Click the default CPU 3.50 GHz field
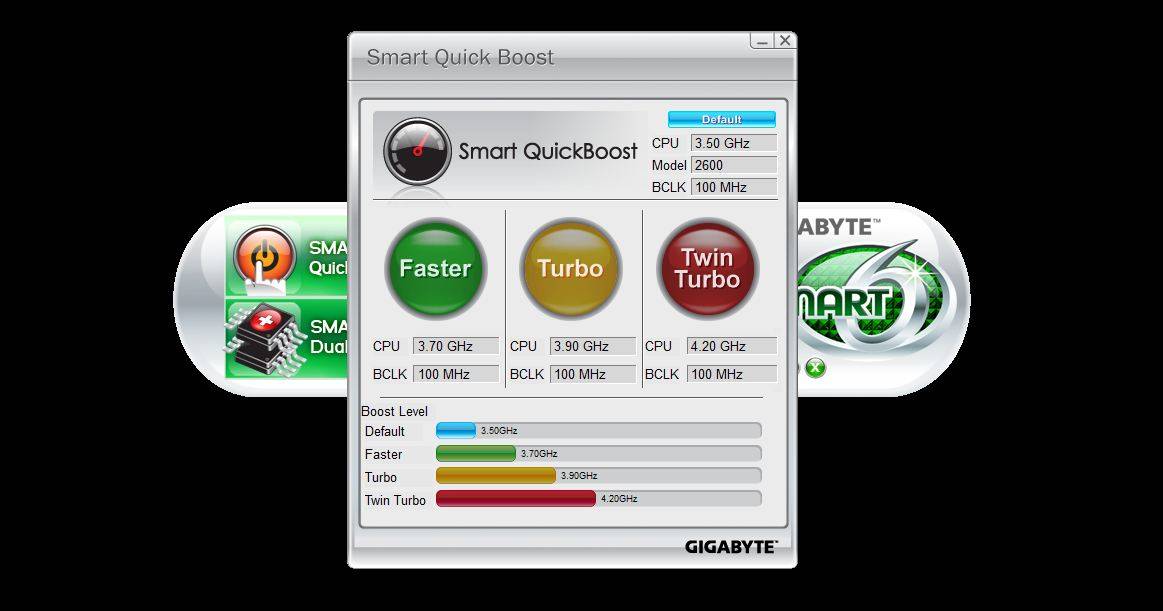The width and height of the screenshot is (1163, 611). pyautogui.click(x=733, y=144)
